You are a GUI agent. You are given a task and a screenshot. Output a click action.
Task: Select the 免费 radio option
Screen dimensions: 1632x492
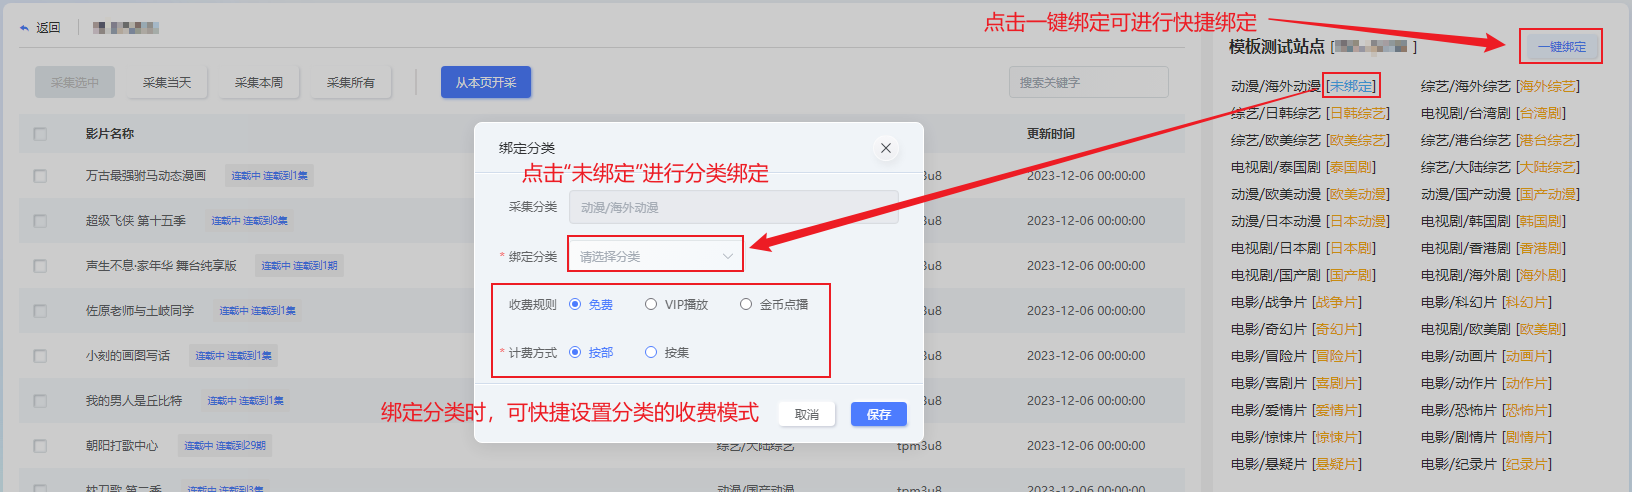pyautogui.click(x=575, y=305)
